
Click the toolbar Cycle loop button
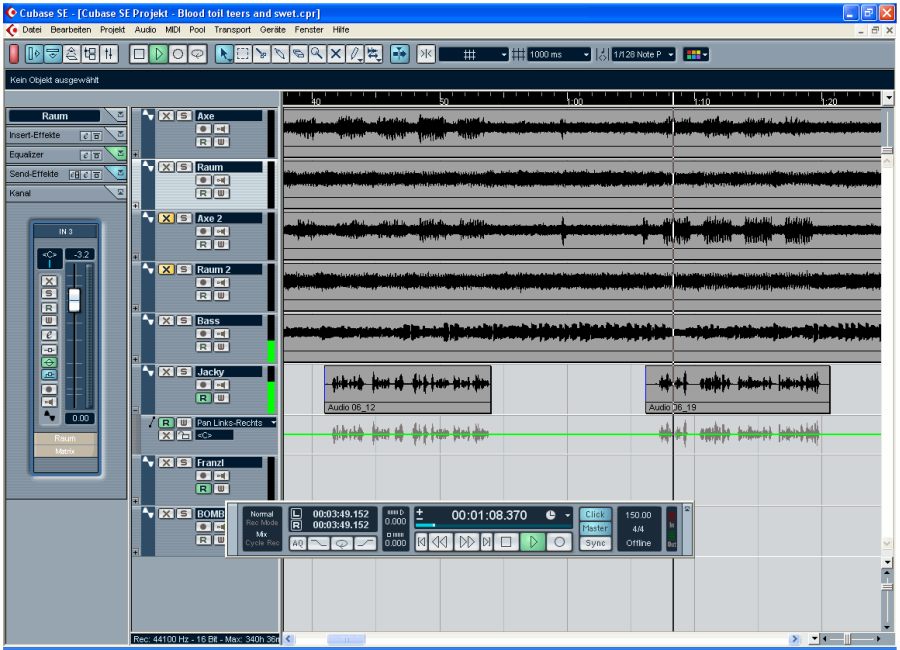tap(197, 54)
